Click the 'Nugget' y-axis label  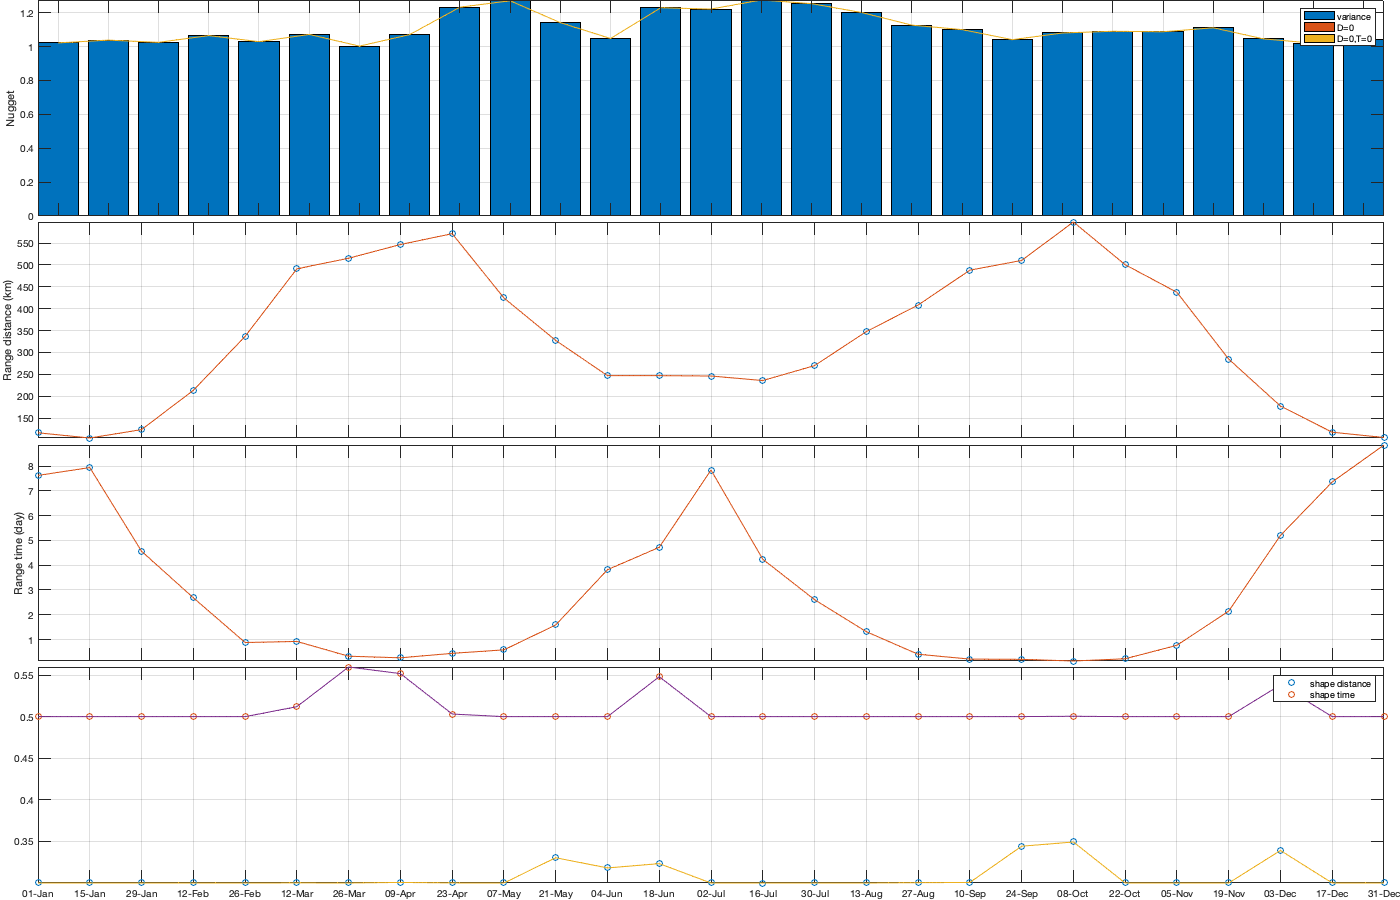click(11, 108)
